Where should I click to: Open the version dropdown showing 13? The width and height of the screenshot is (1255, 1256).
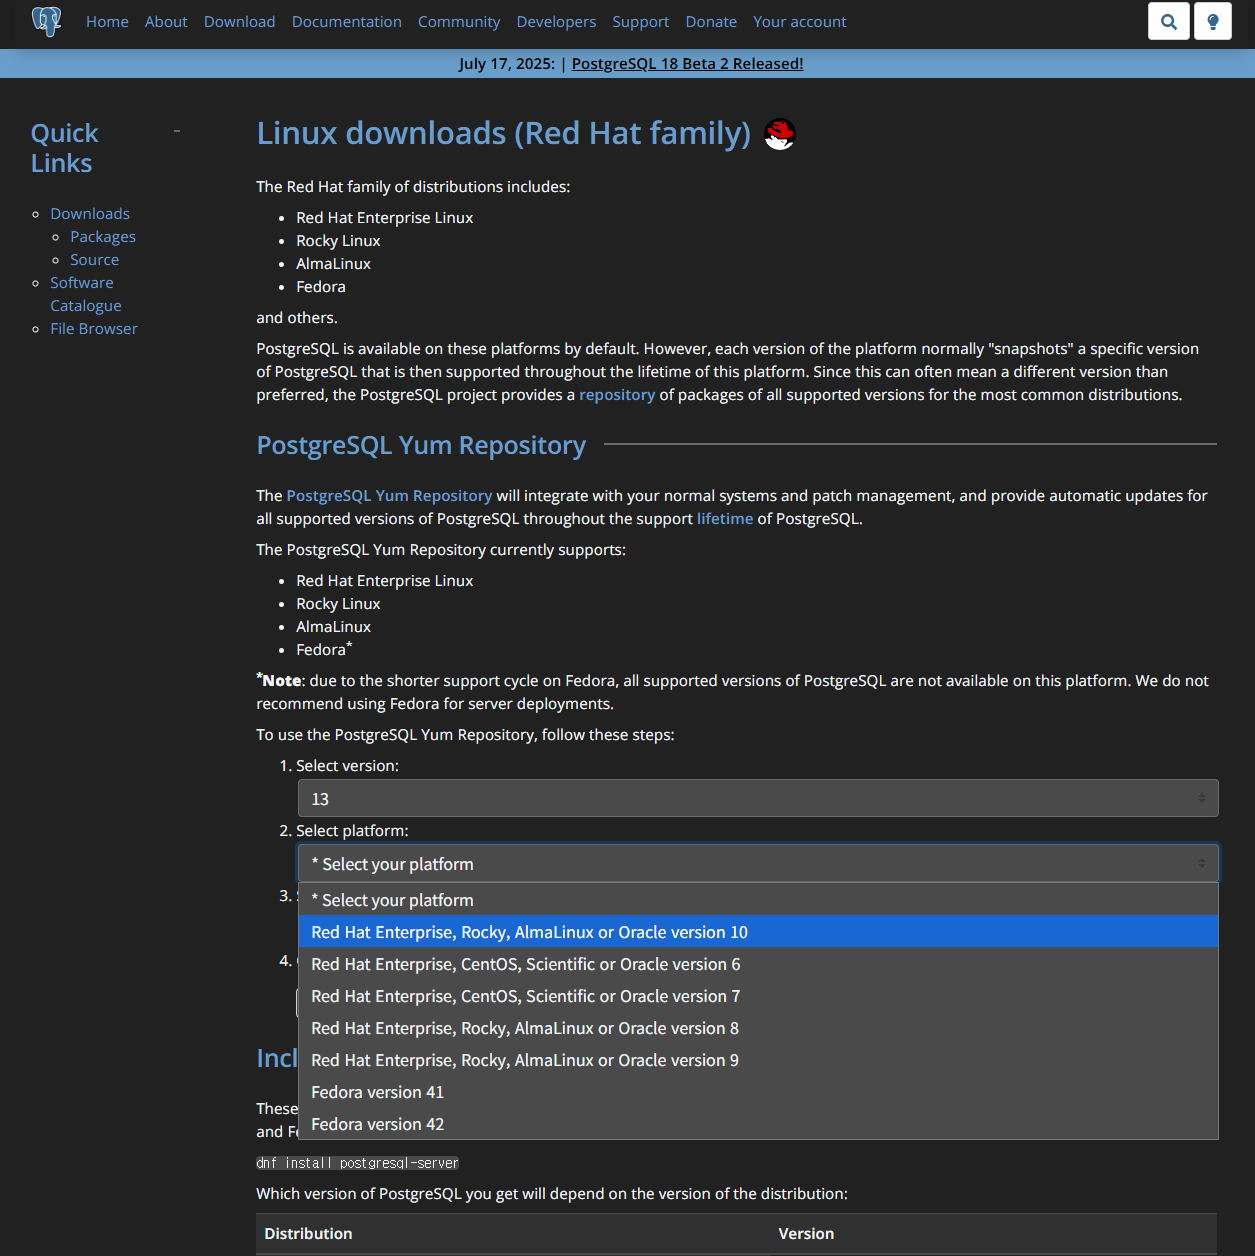click(758, 798)
